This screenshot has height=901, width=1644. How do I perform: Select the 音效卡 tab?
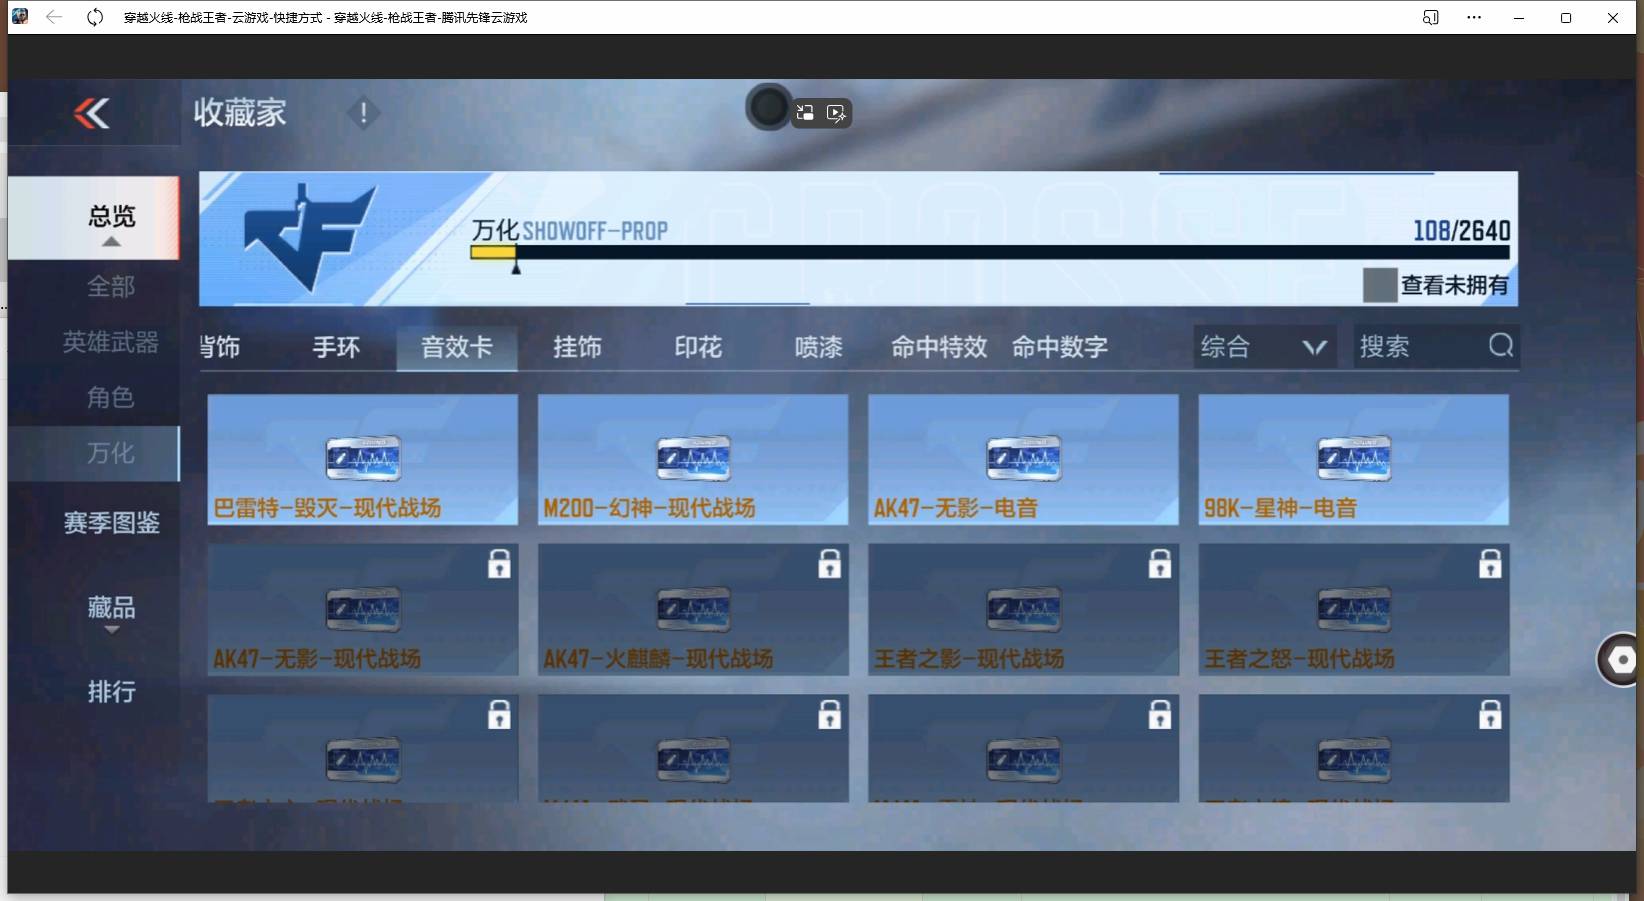coord(457,347)
